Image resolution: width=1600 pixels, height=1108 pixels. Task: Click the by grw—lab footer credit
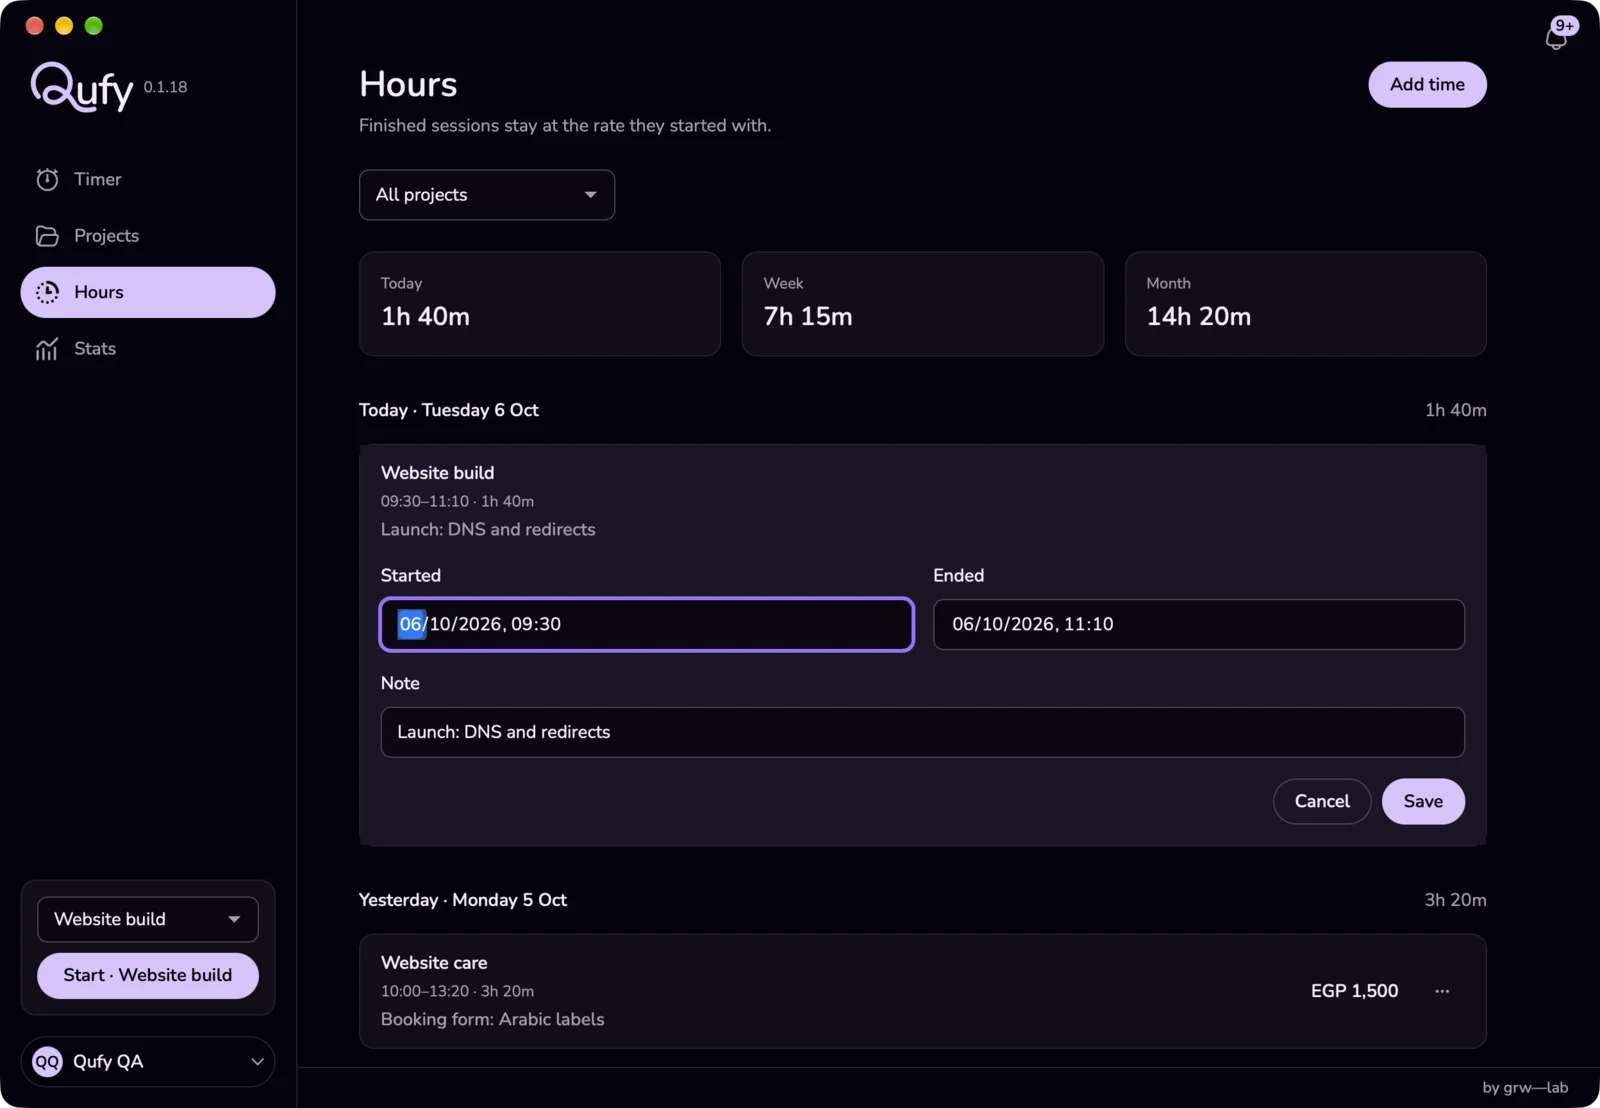tap(1525, 1088)
